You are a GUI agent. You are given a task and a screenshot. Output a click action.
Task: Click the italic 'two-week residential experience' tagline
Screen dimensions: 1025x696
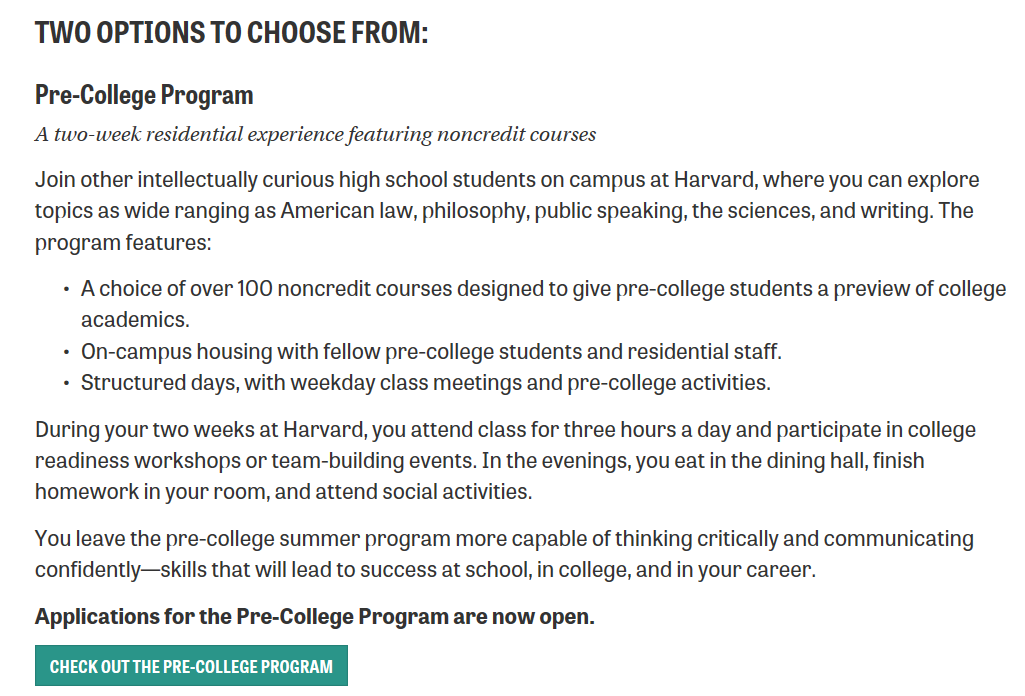[315, 134]
